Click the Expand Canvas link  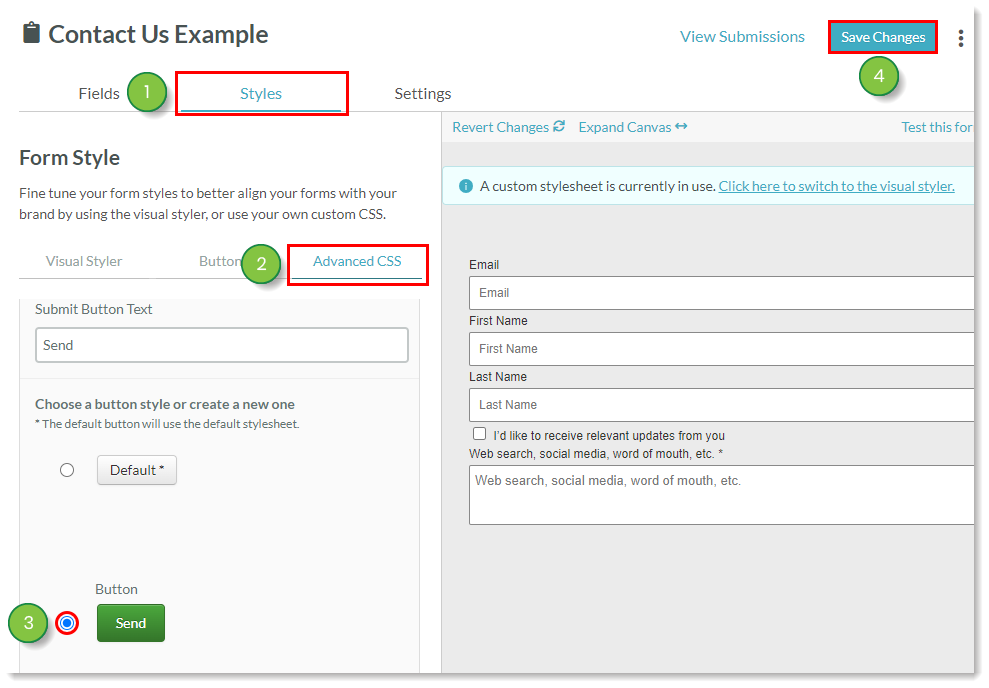coord(624,127)
